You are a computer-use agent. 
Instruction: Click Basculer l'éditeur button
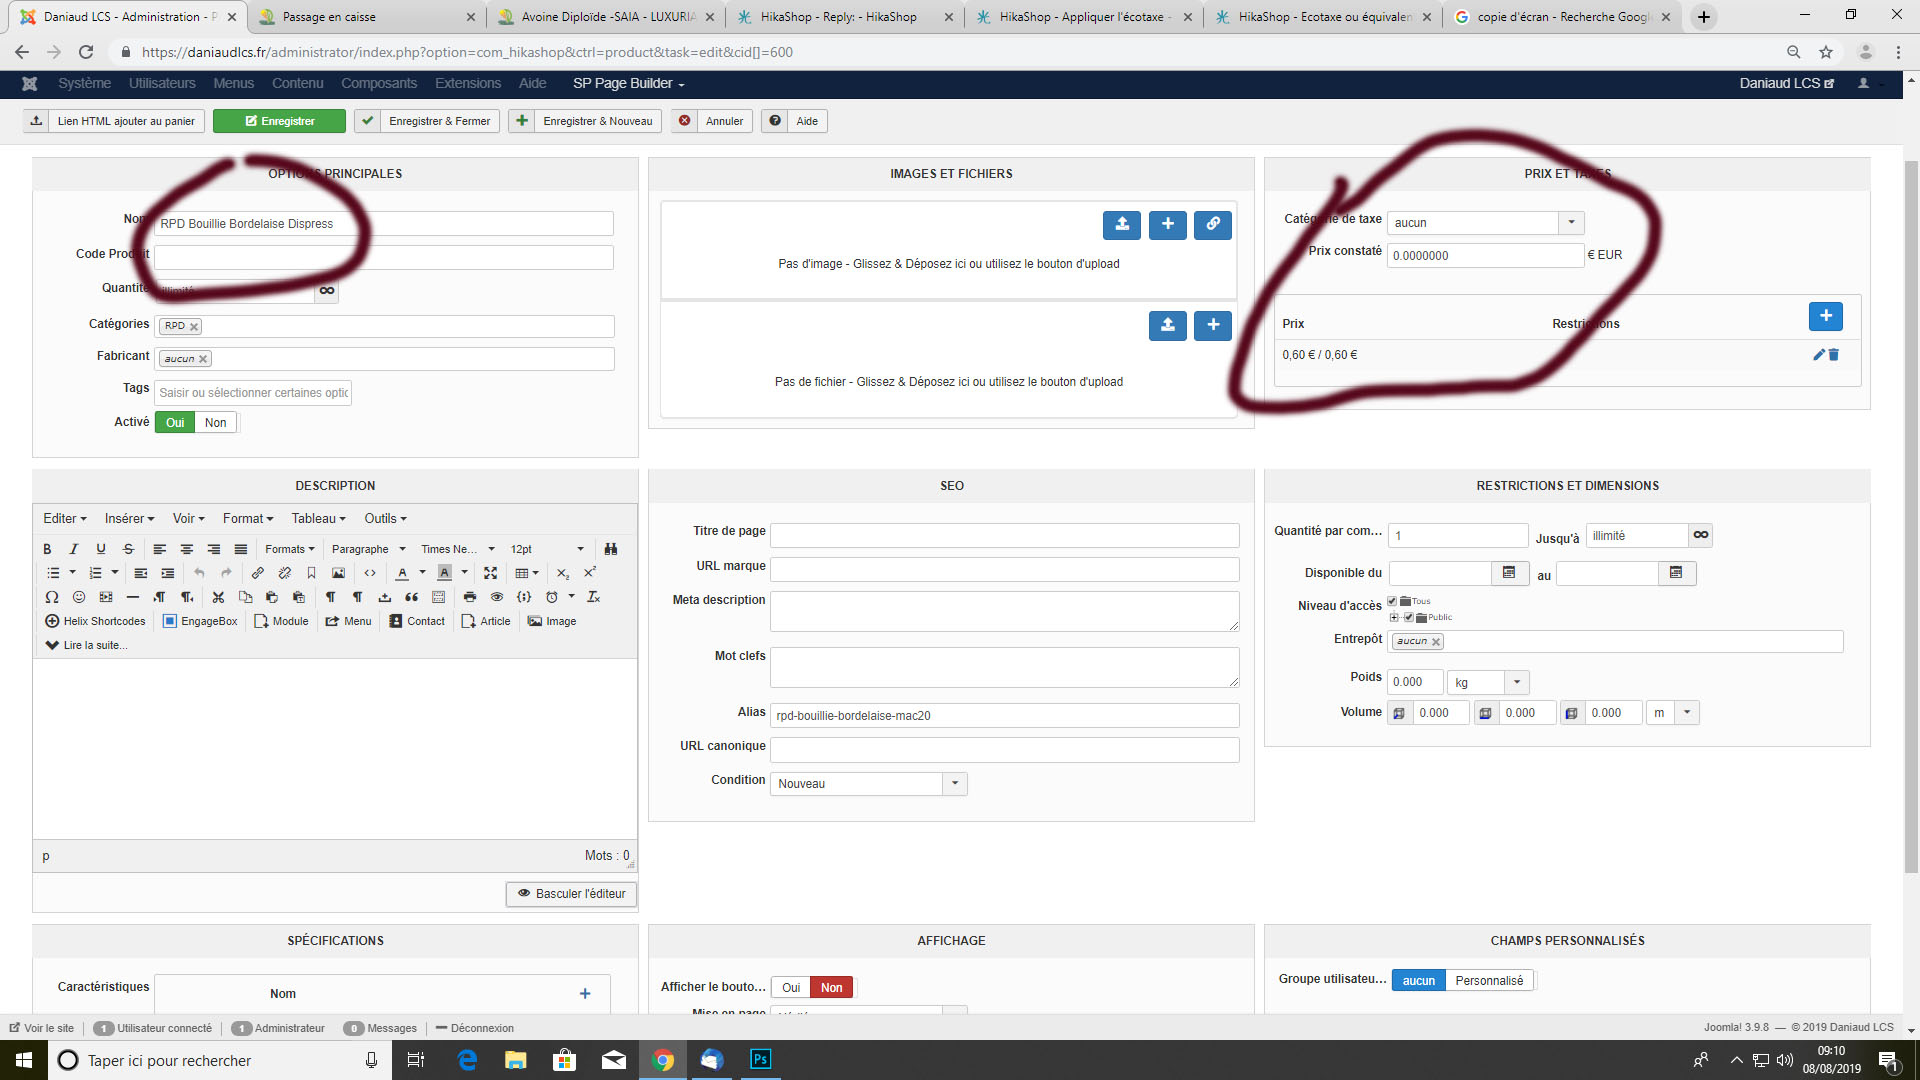pyautogui.click(x=571, y=894)
